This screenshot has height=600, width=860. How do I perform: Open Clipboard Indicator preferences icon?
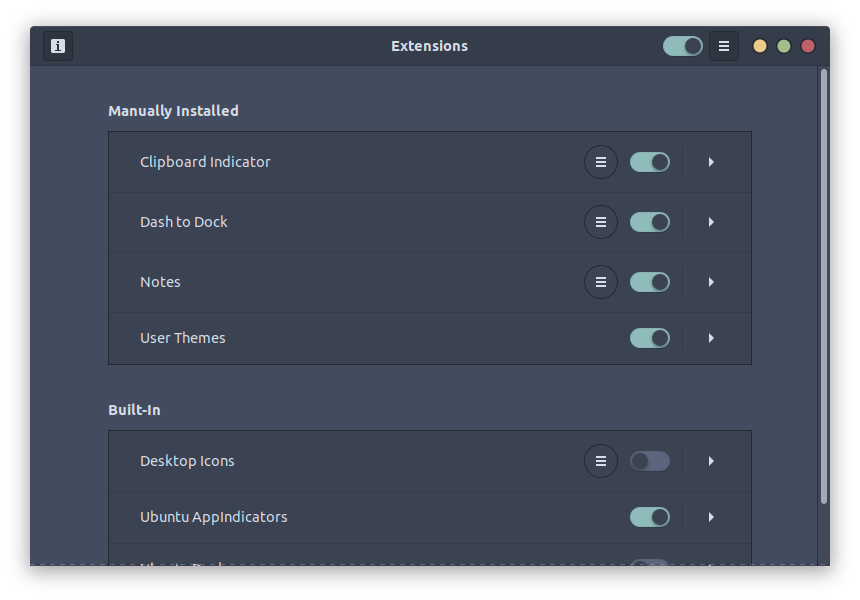[601, 162]
